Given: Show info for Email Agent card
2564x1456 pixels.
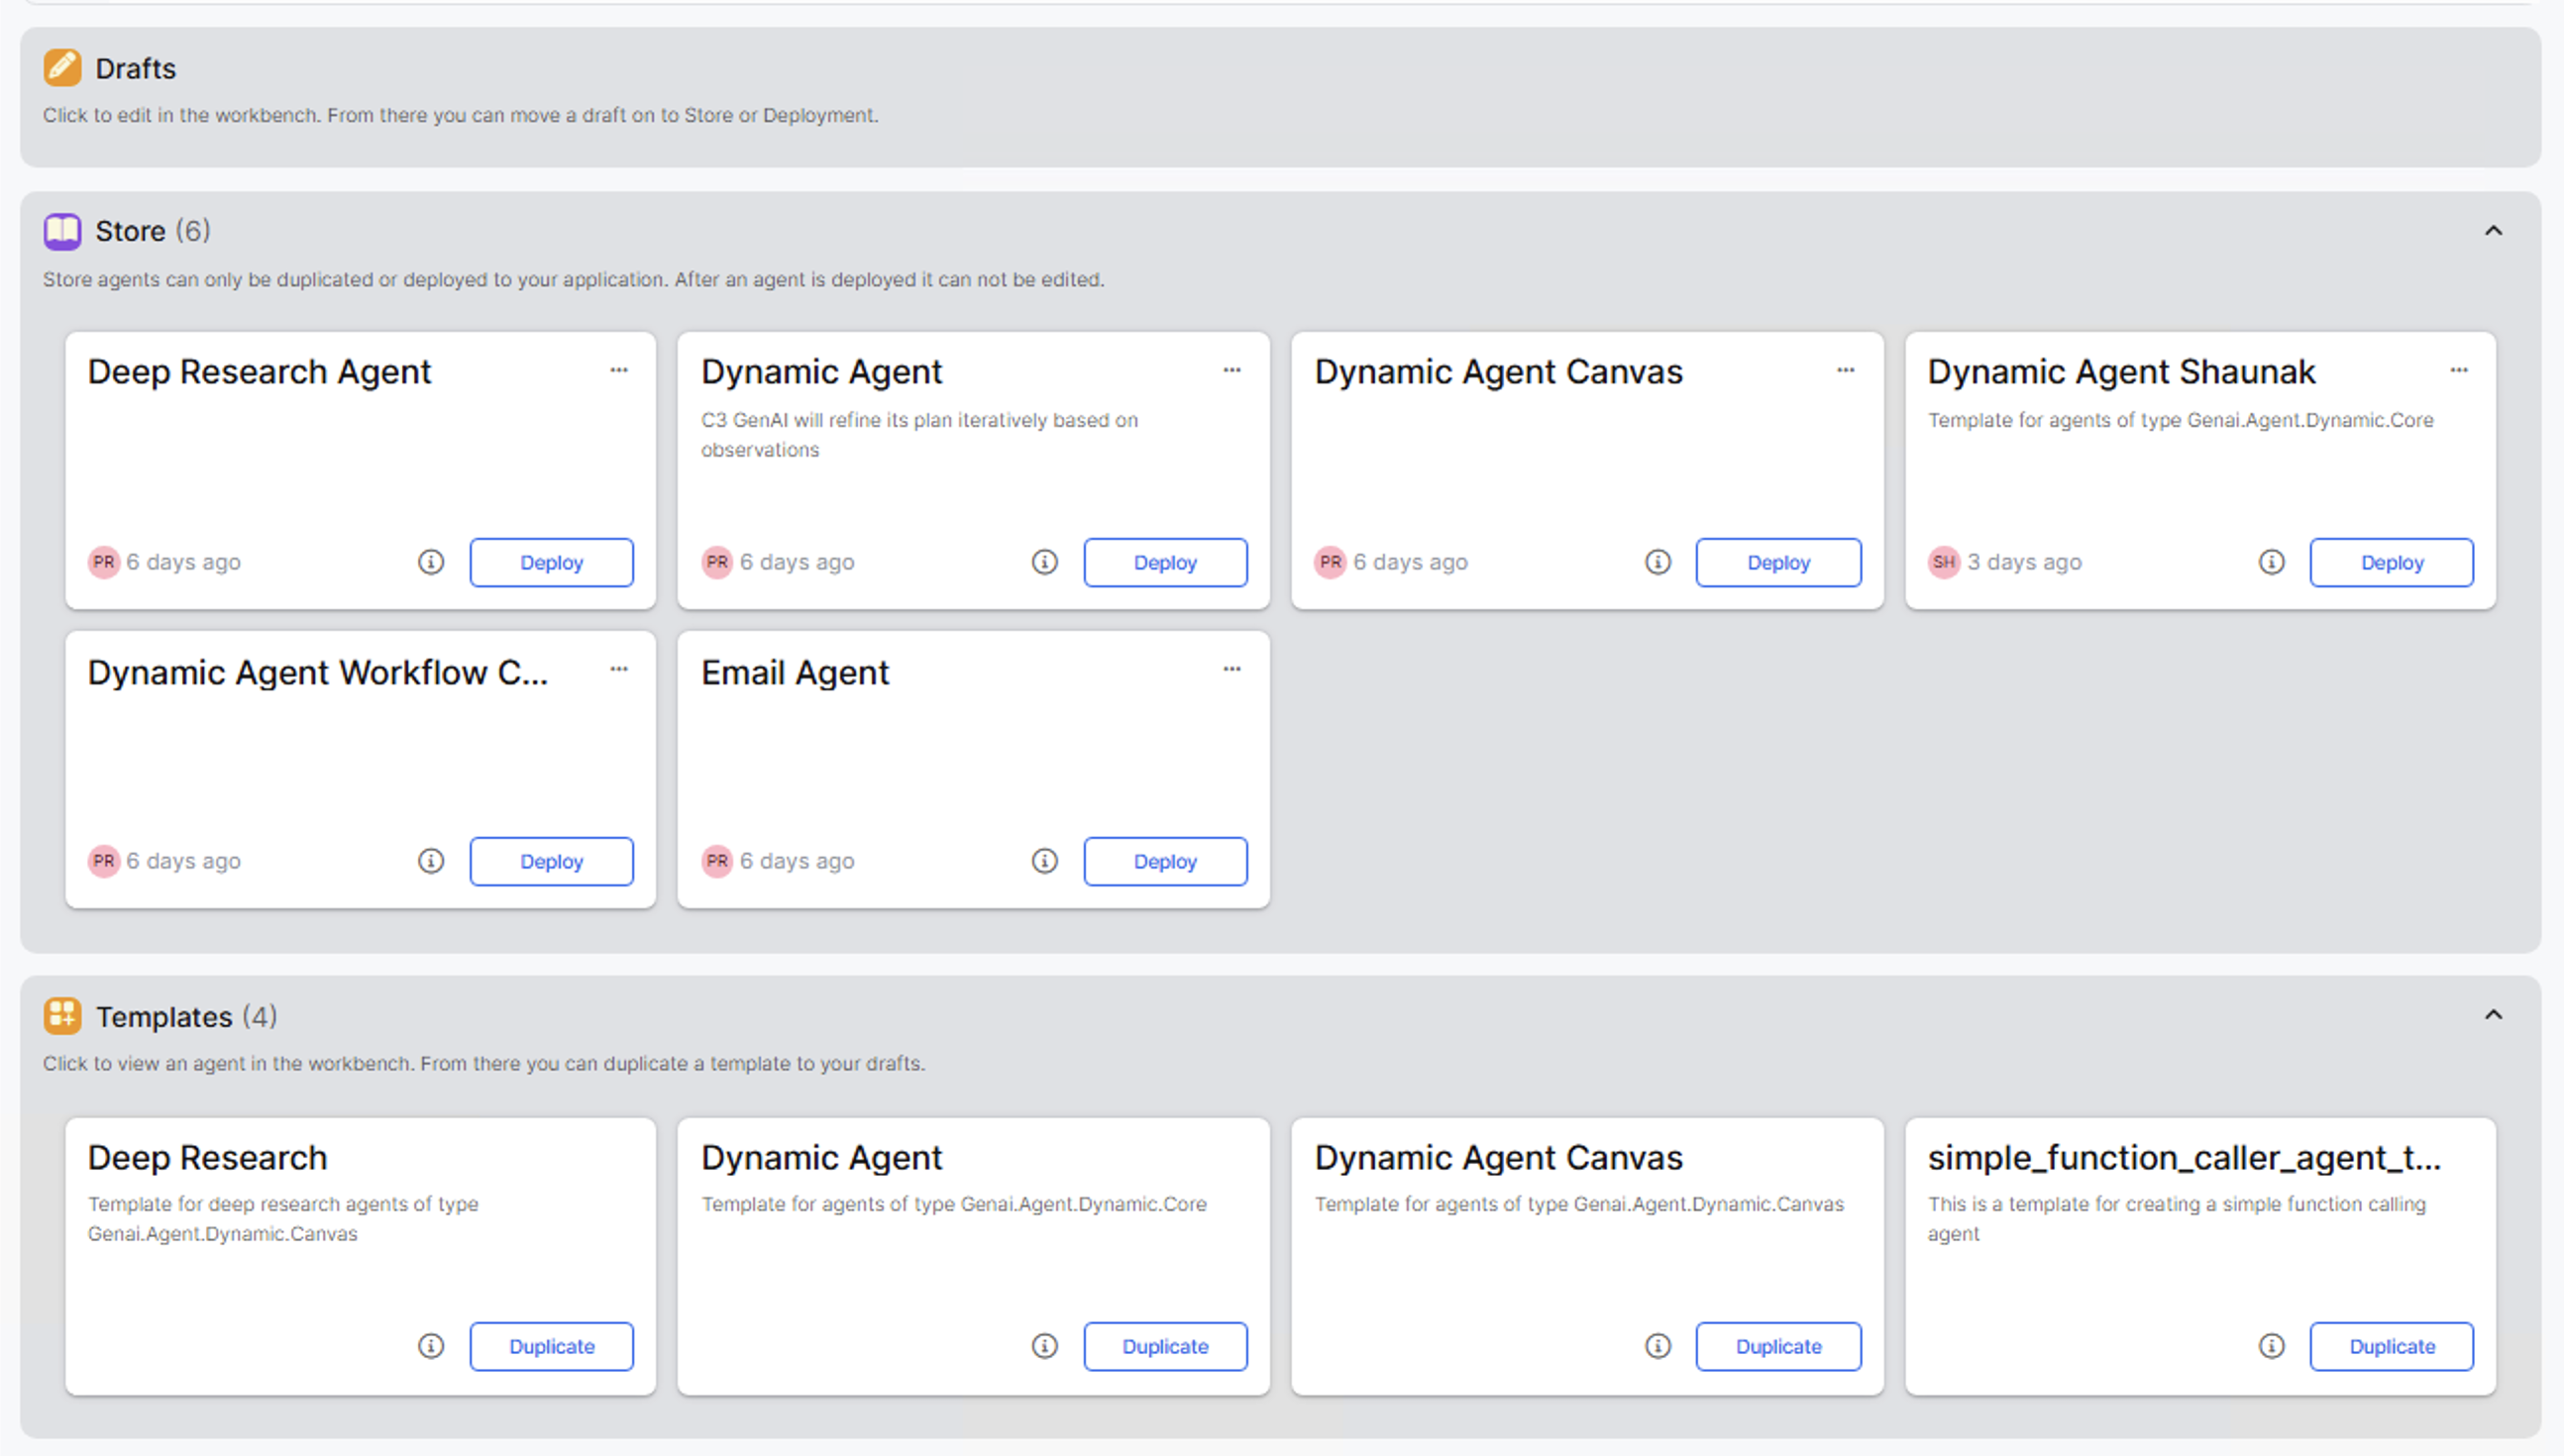Looking at the screenshot, I should pos(1044,861).
